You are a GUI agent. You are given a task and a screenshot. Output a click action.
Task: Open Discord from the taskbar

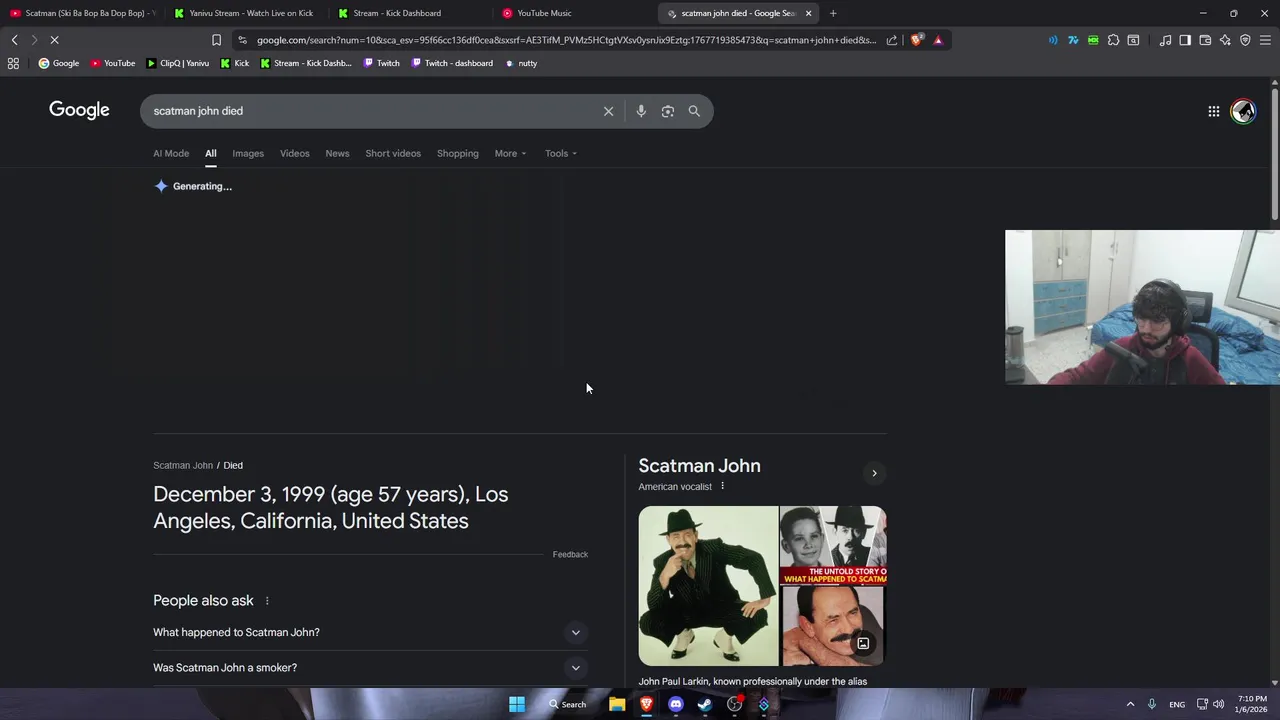pos(676,704)
